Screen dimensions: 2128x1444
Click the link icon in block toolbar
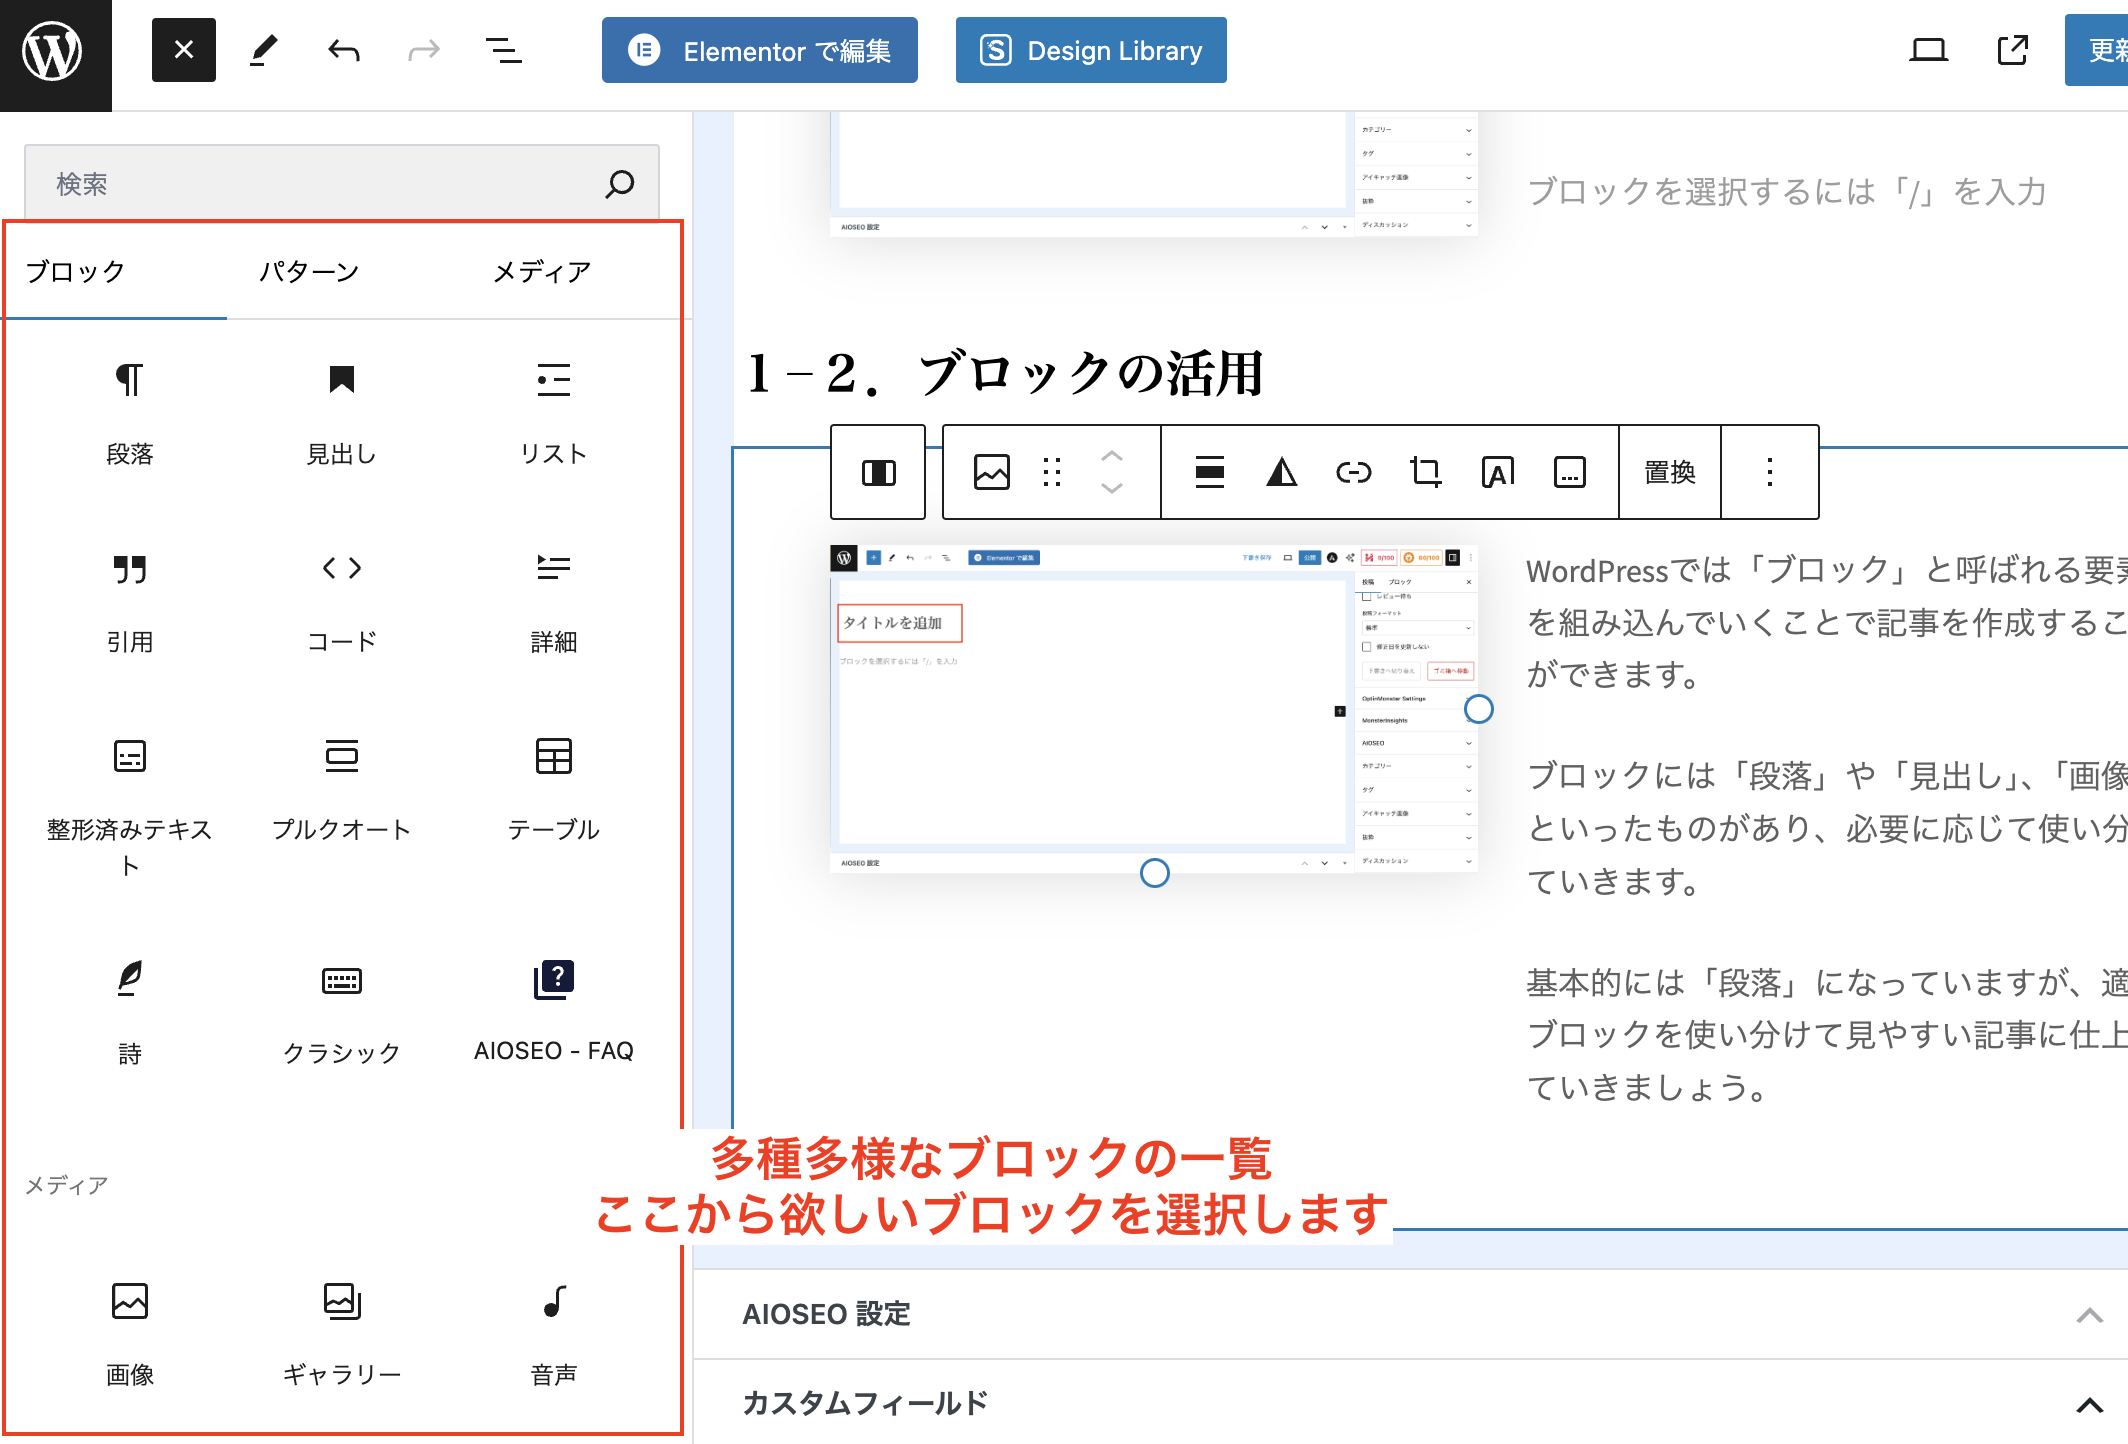[x=1353, y=472]
